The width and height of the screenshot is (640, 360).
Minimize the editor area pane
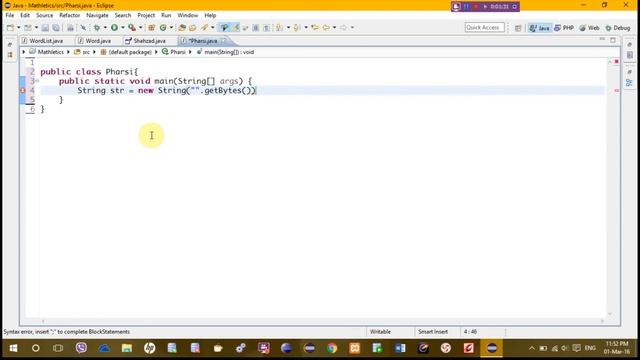tap(602, 40)
